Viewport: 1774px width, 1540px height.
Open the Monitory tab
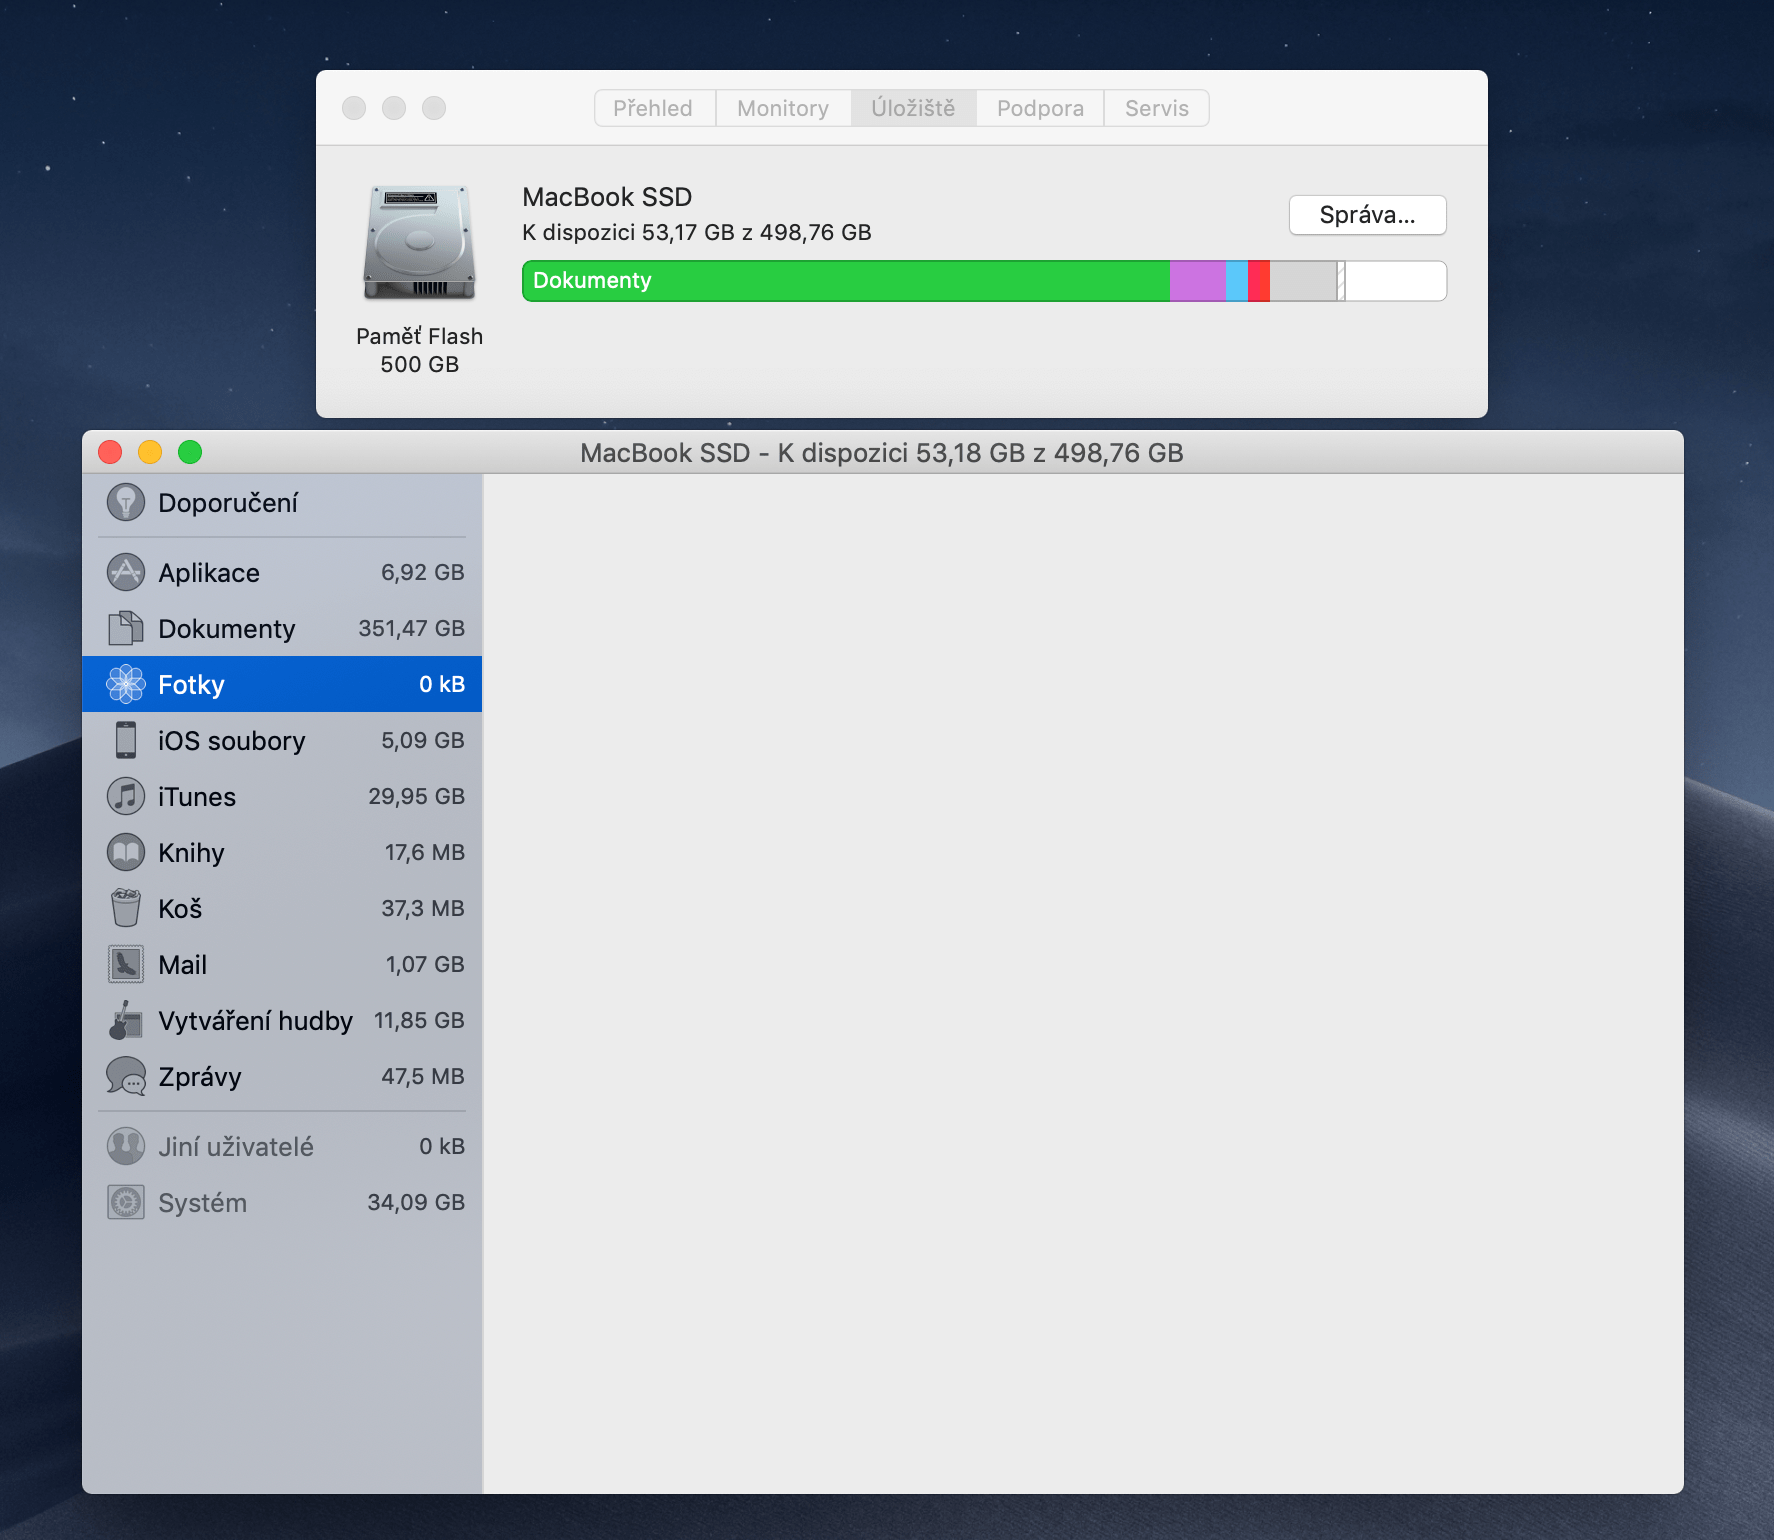coord(783,108)
